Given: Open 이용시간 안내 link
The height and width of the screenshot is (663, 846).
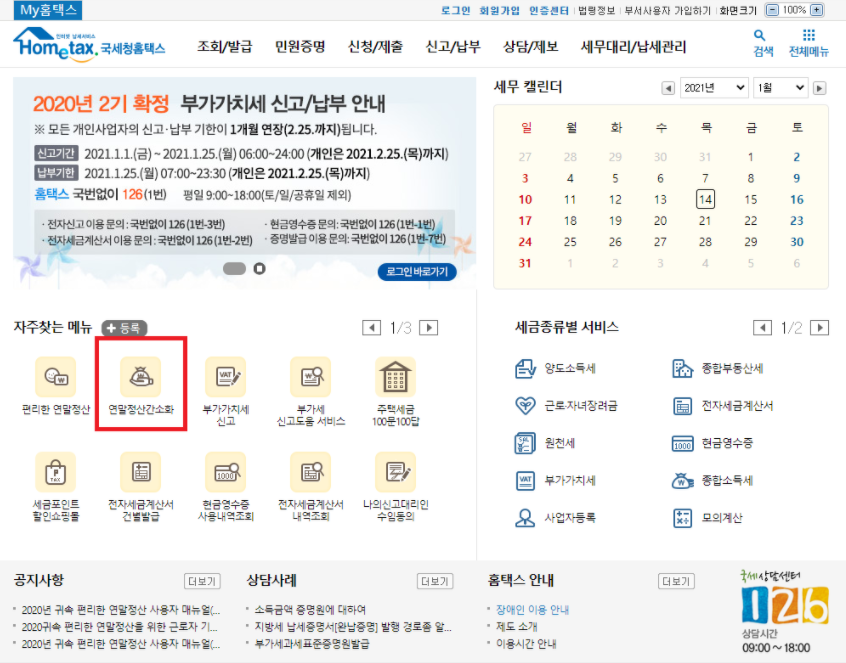Looking at the screenshot, I should [526, 644].
